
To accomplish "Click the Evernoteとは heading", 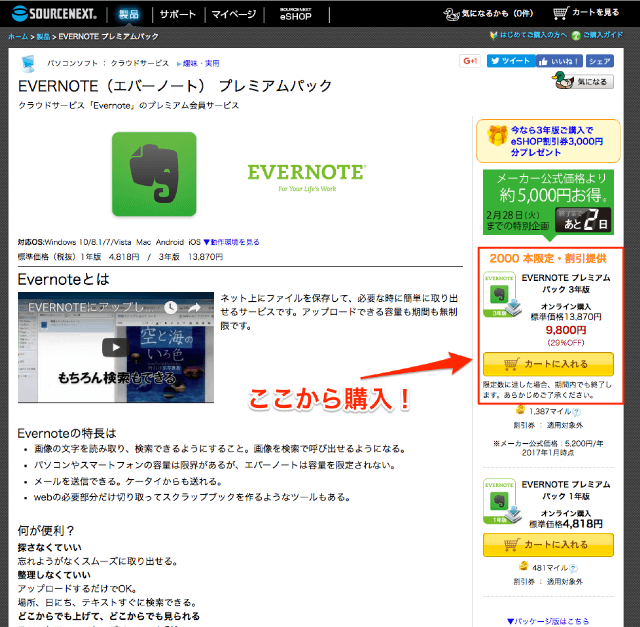I will click(x=63, y=280).
